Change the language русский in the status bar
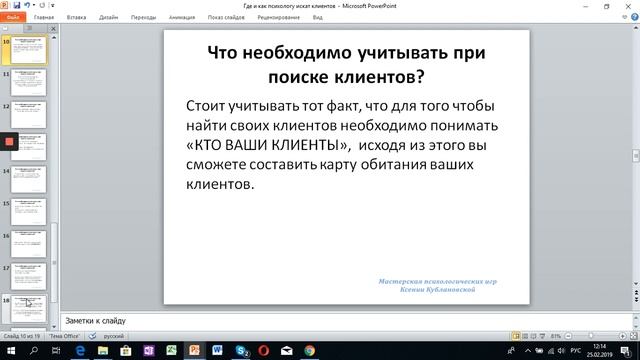 click(x=113, y=336)
